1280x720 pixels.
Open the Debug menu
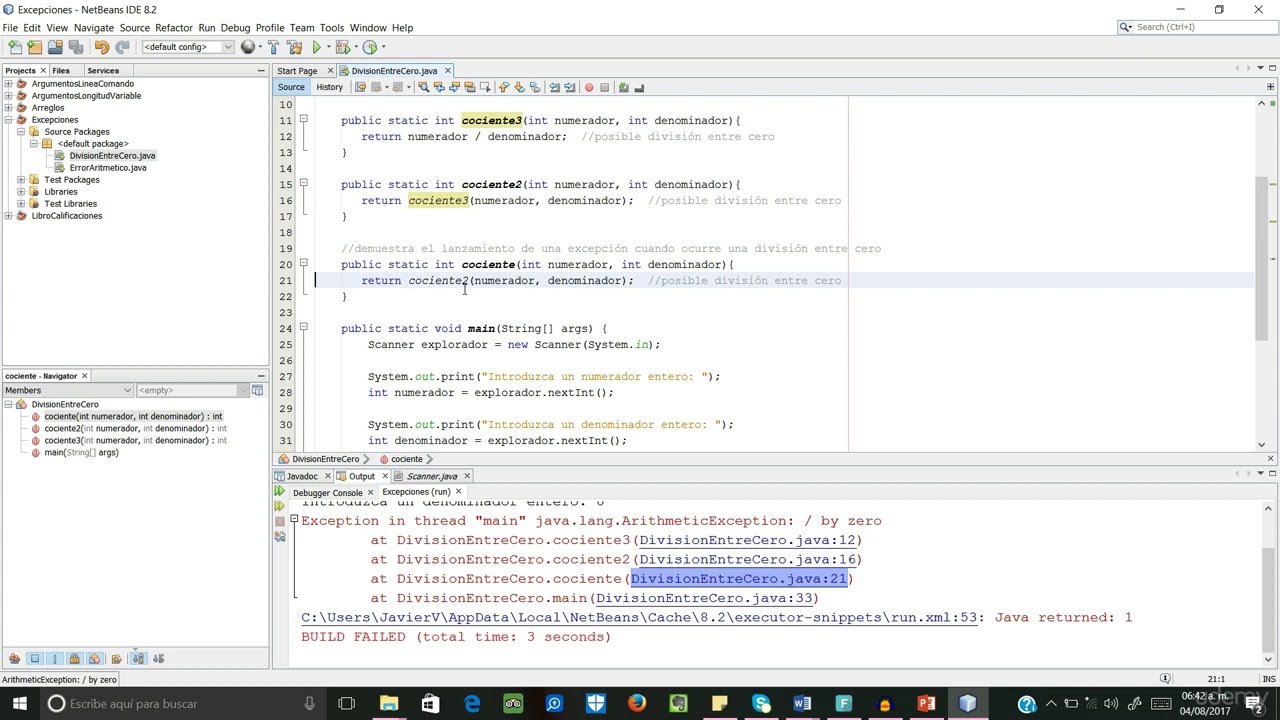click(x=235, y=27)
